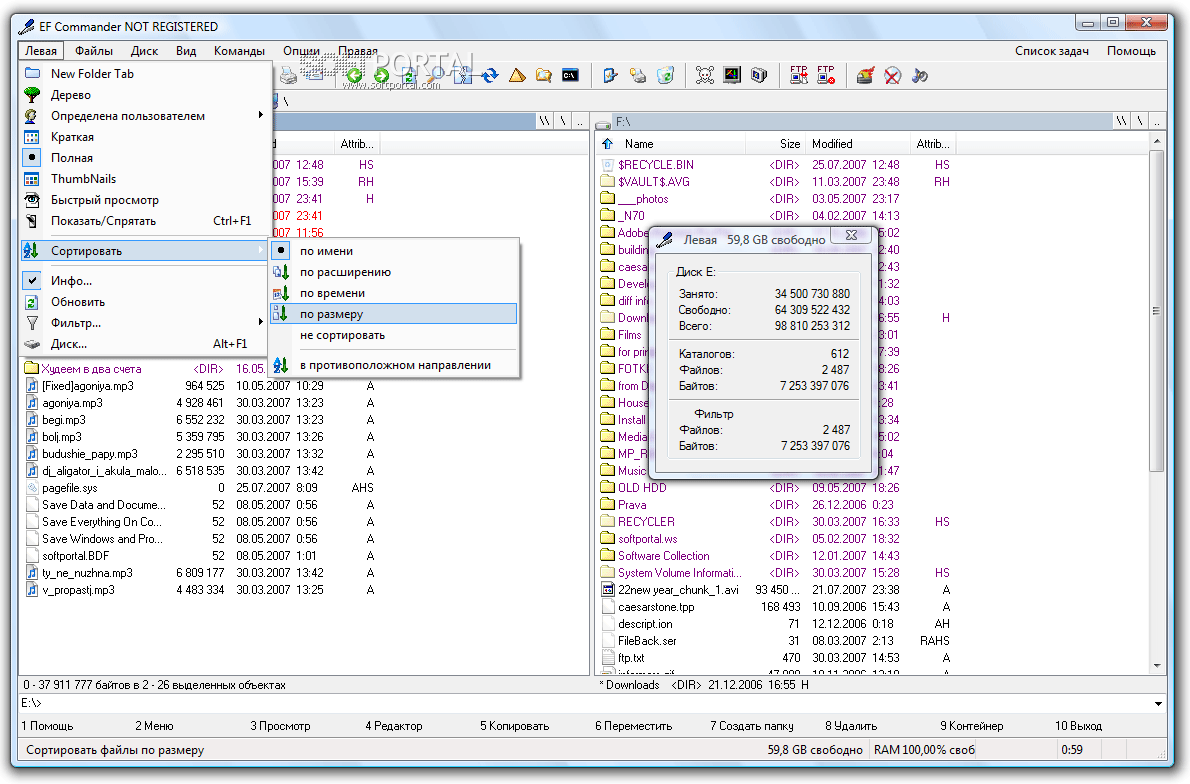Choose Дерево tree view menu entry
This screenshot has width=1190, height=784.
pyautogui.click(x=144, y=95)
